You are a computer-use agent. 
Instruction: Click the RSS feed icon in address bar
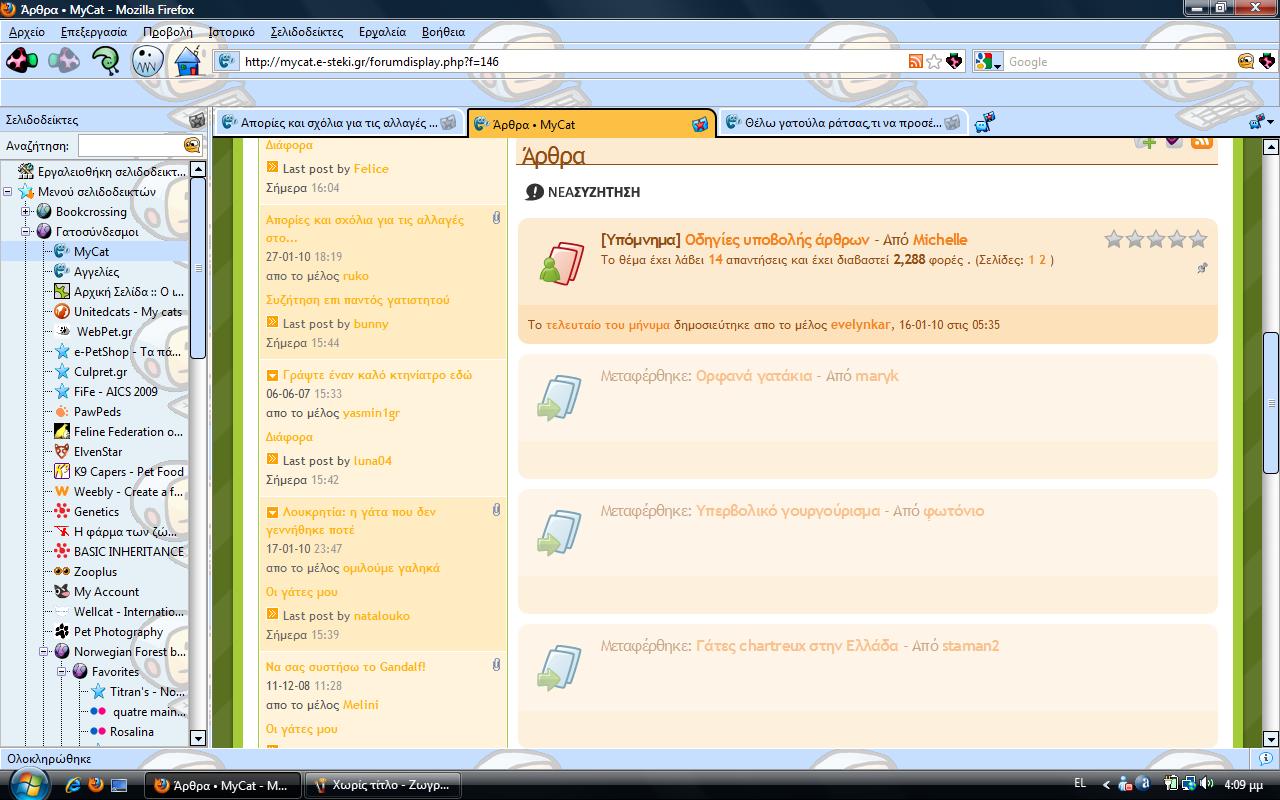pos(915,62)
